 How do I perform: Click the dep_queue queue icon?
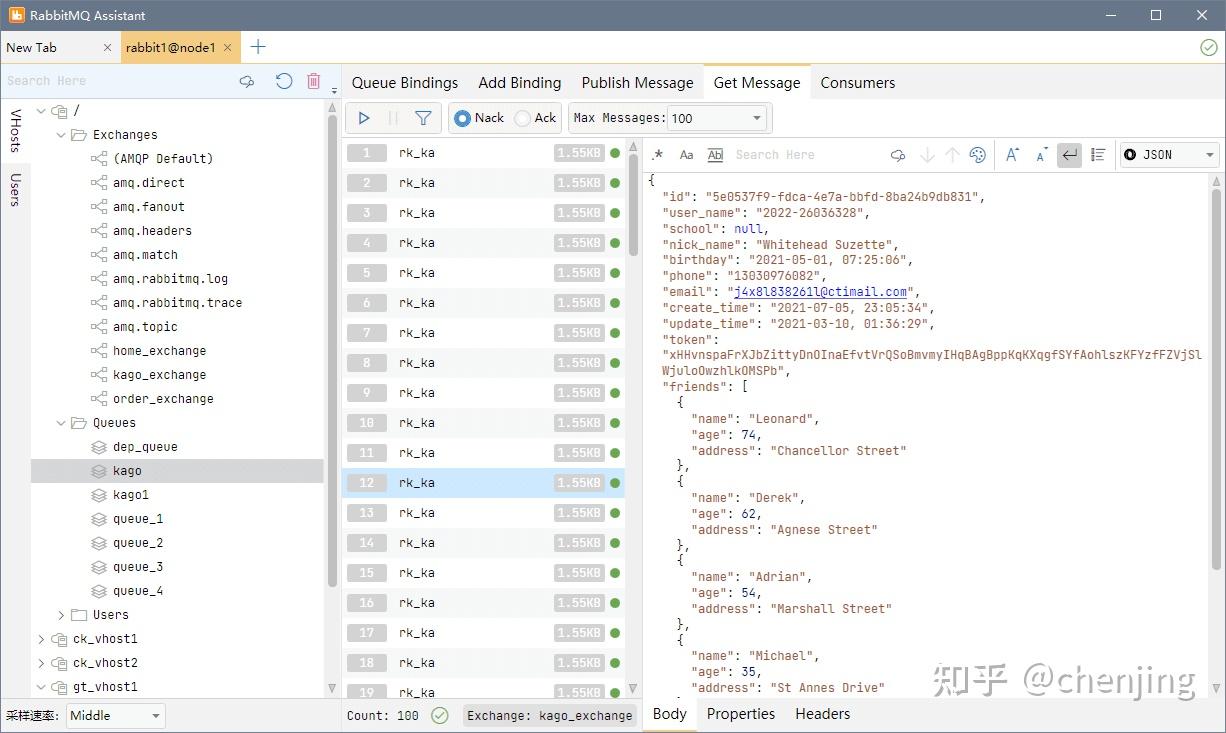click(x=99, y=447)
